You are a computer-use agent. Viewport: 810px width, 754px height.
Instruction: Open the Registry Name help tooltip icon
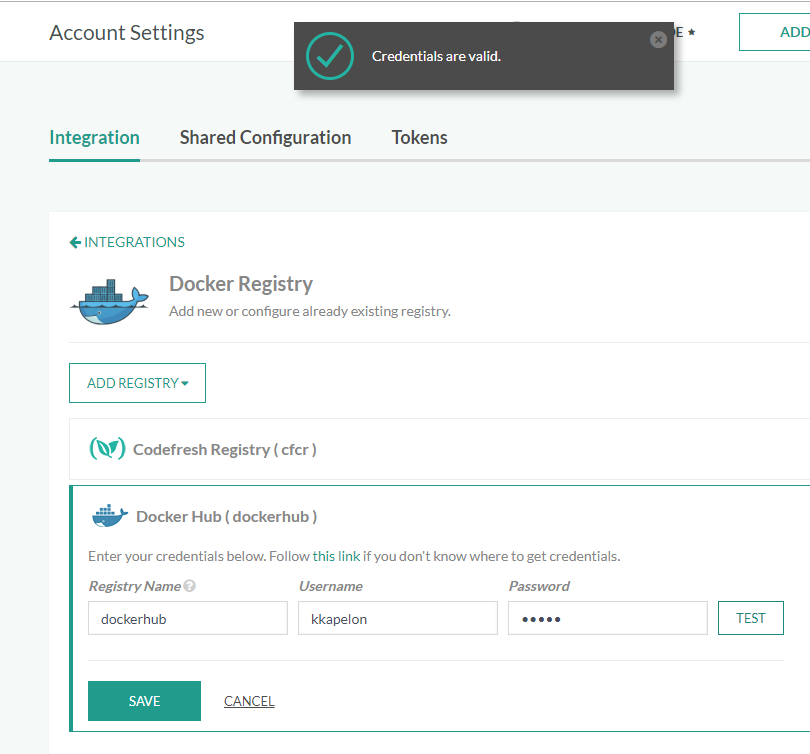pyautogui.click(x=190, y=586)
